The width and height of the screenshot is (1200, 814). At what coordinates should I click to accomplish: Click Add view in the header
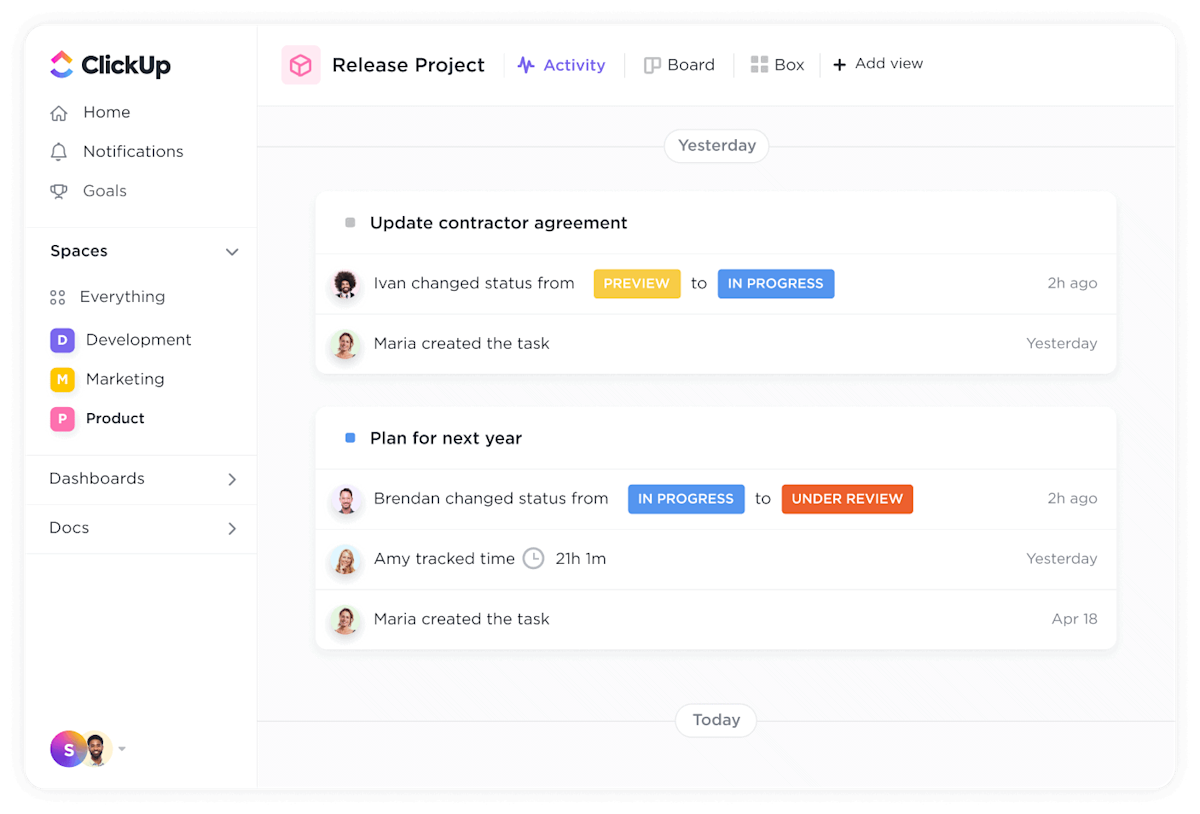(x=878, y=63)
